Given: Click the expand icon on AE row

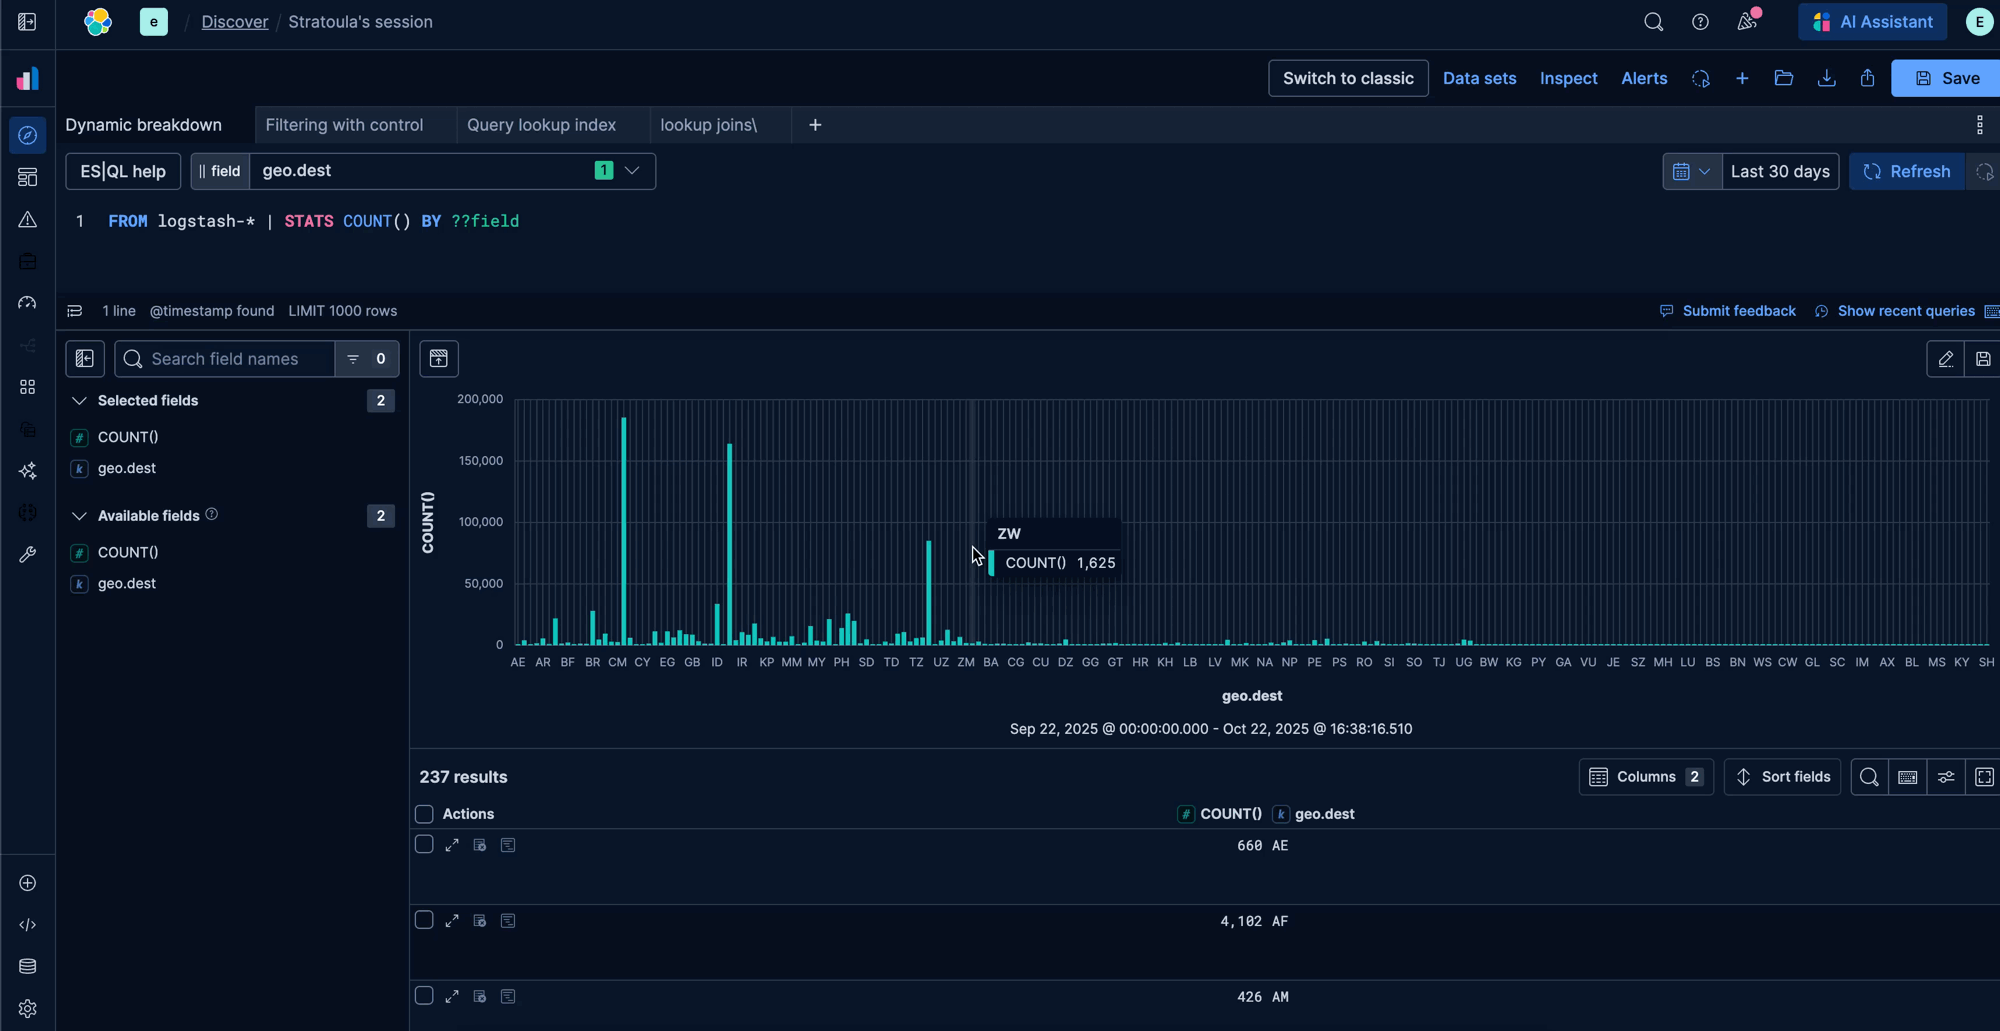Looking at the screenshot, I should click(x=452, y=845).
